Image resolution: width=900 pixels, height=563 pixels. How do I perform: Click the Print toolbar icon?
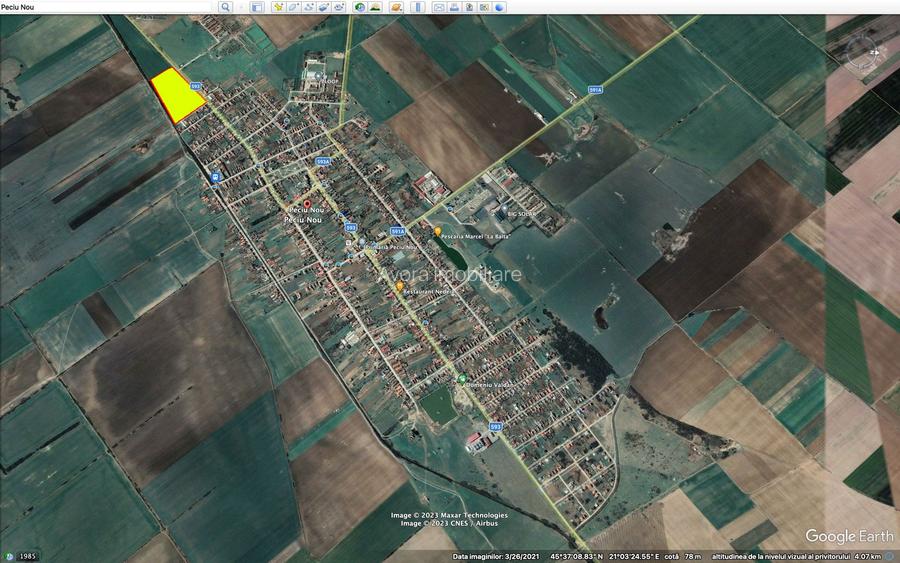pos(455,7)
